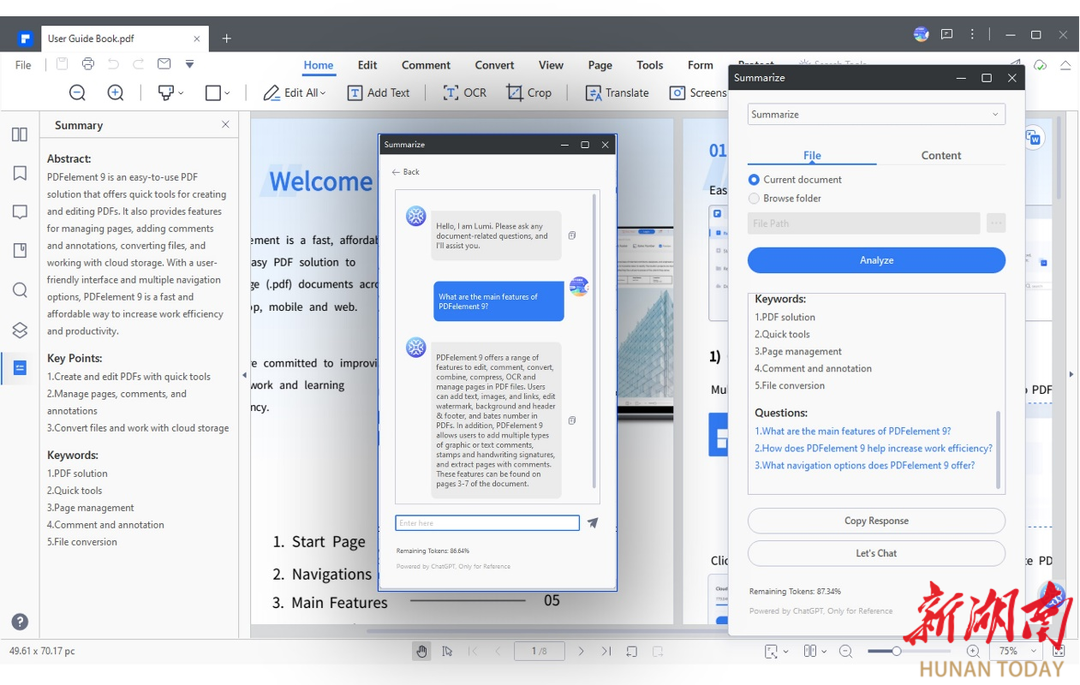Go Back in the Summarize chat window

coord(406,172)
